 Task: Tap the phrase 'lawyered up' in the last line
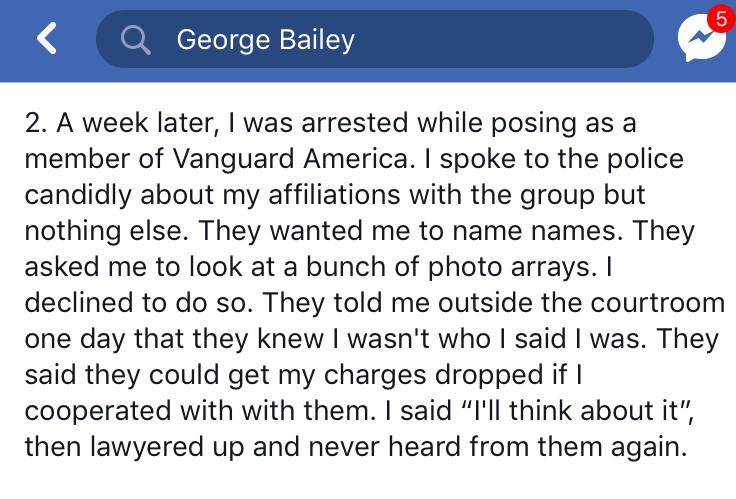(x=167, y=447)
